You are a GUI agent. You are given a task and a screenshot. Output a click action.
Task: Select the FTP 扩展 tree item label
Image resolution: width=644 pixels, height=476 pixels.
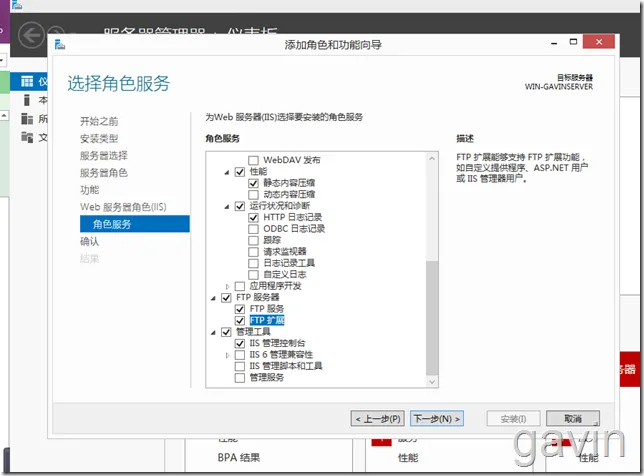tap(267, 320)
